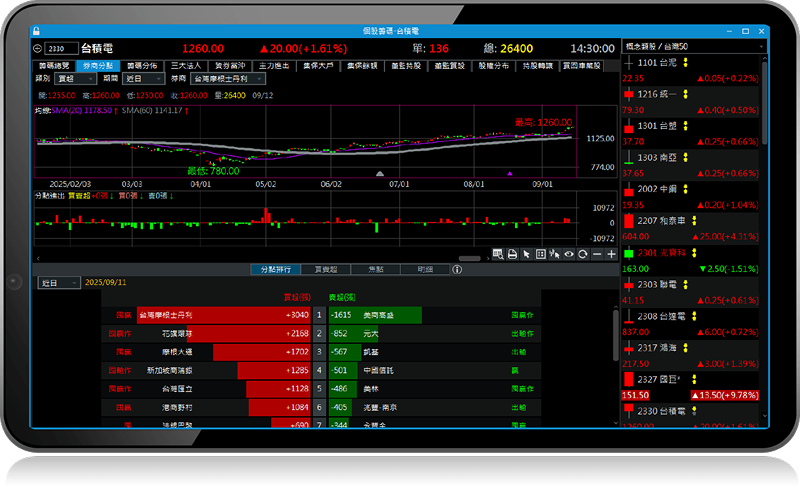Open the chart data search icon
Image resolution: width=800 pixels, height=485 pixels.
(x=498, y=254)
